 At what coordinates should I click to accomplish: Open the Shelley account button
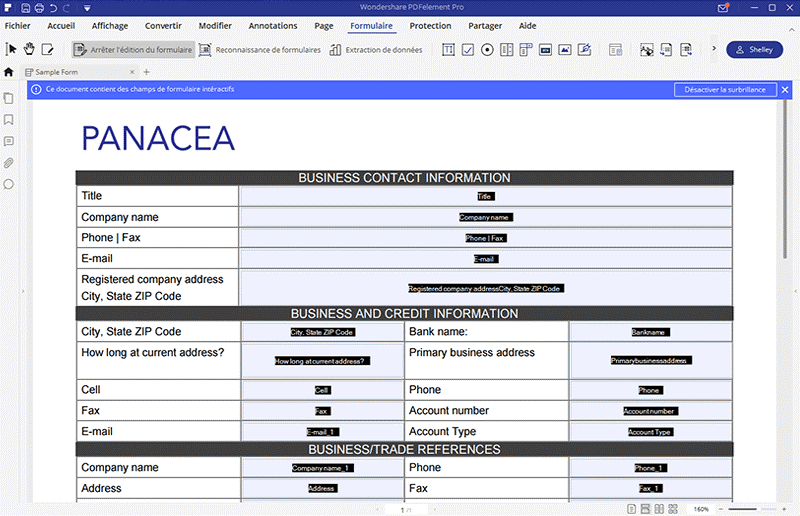click(x=754, y=50)
